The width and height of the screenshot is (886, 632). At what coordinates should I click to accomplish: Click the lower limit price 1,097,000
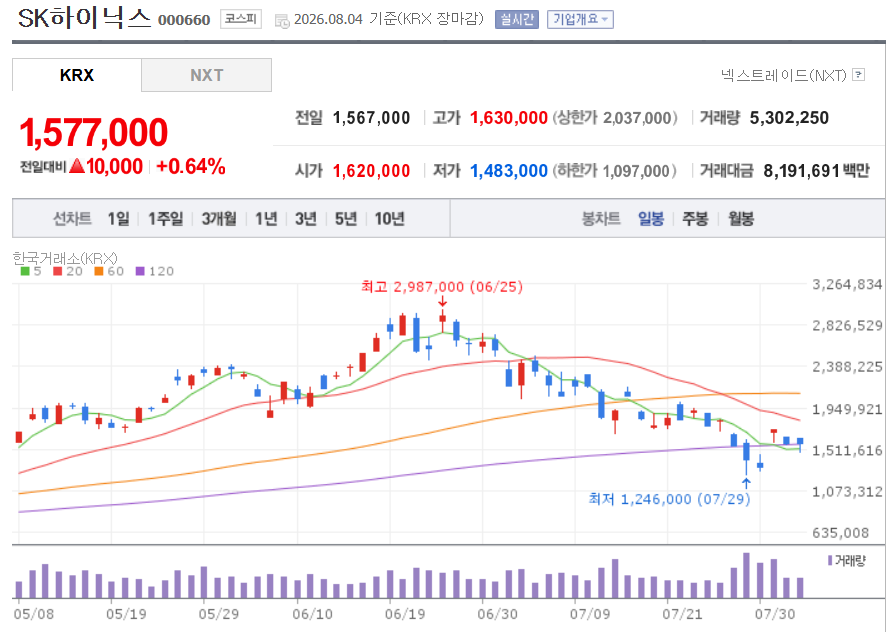click(636, 171)
